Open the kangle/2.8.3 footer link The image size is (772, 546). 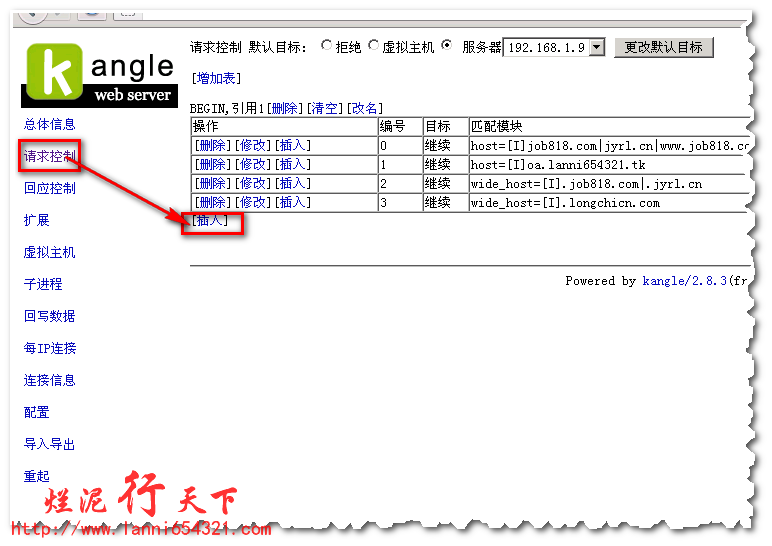pyautogui.click(x=684, y=281)
